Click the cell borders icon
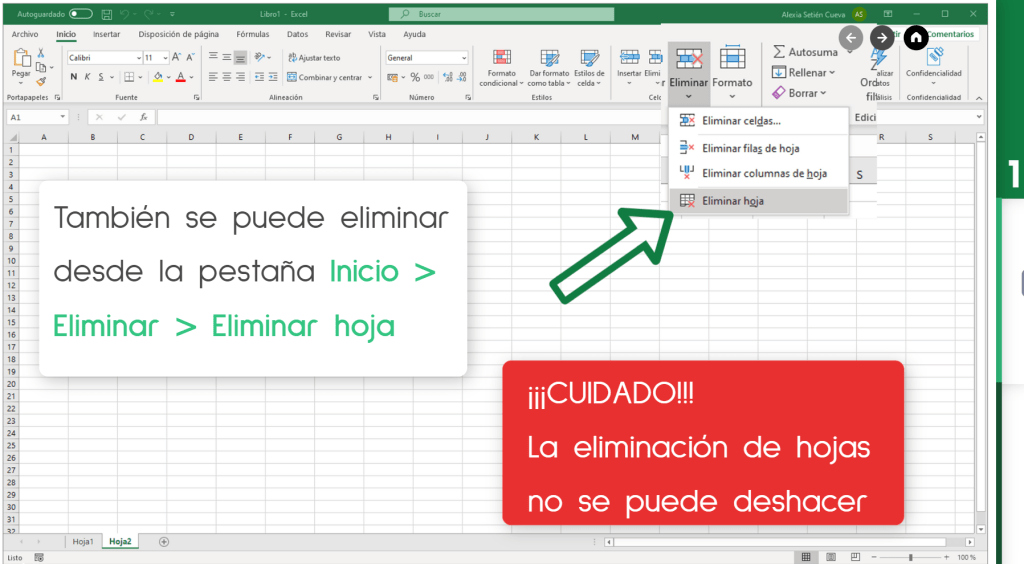Viewport: 1024px width, 564px height. tap(129, 77)
